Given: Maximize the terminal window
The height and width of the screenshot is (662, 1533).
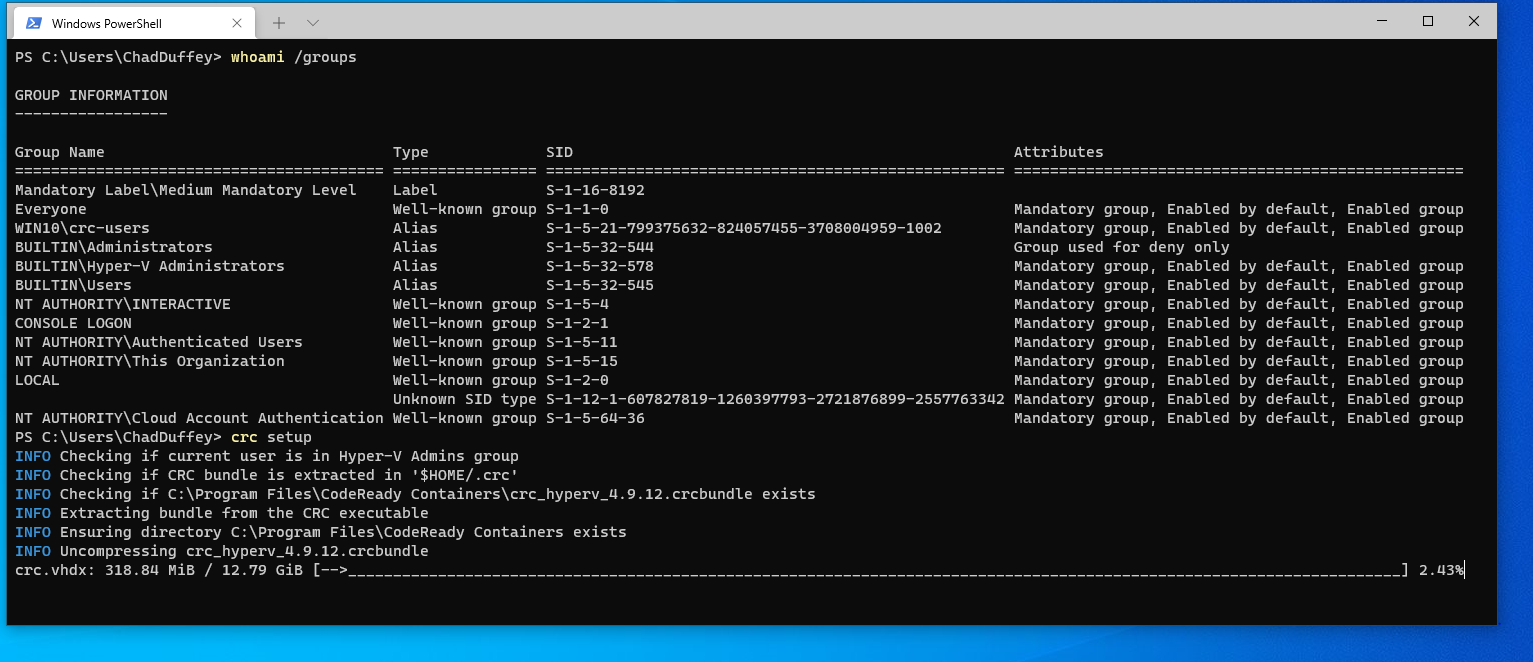Looking at the screenshot, I should (x=1428, y=21).
